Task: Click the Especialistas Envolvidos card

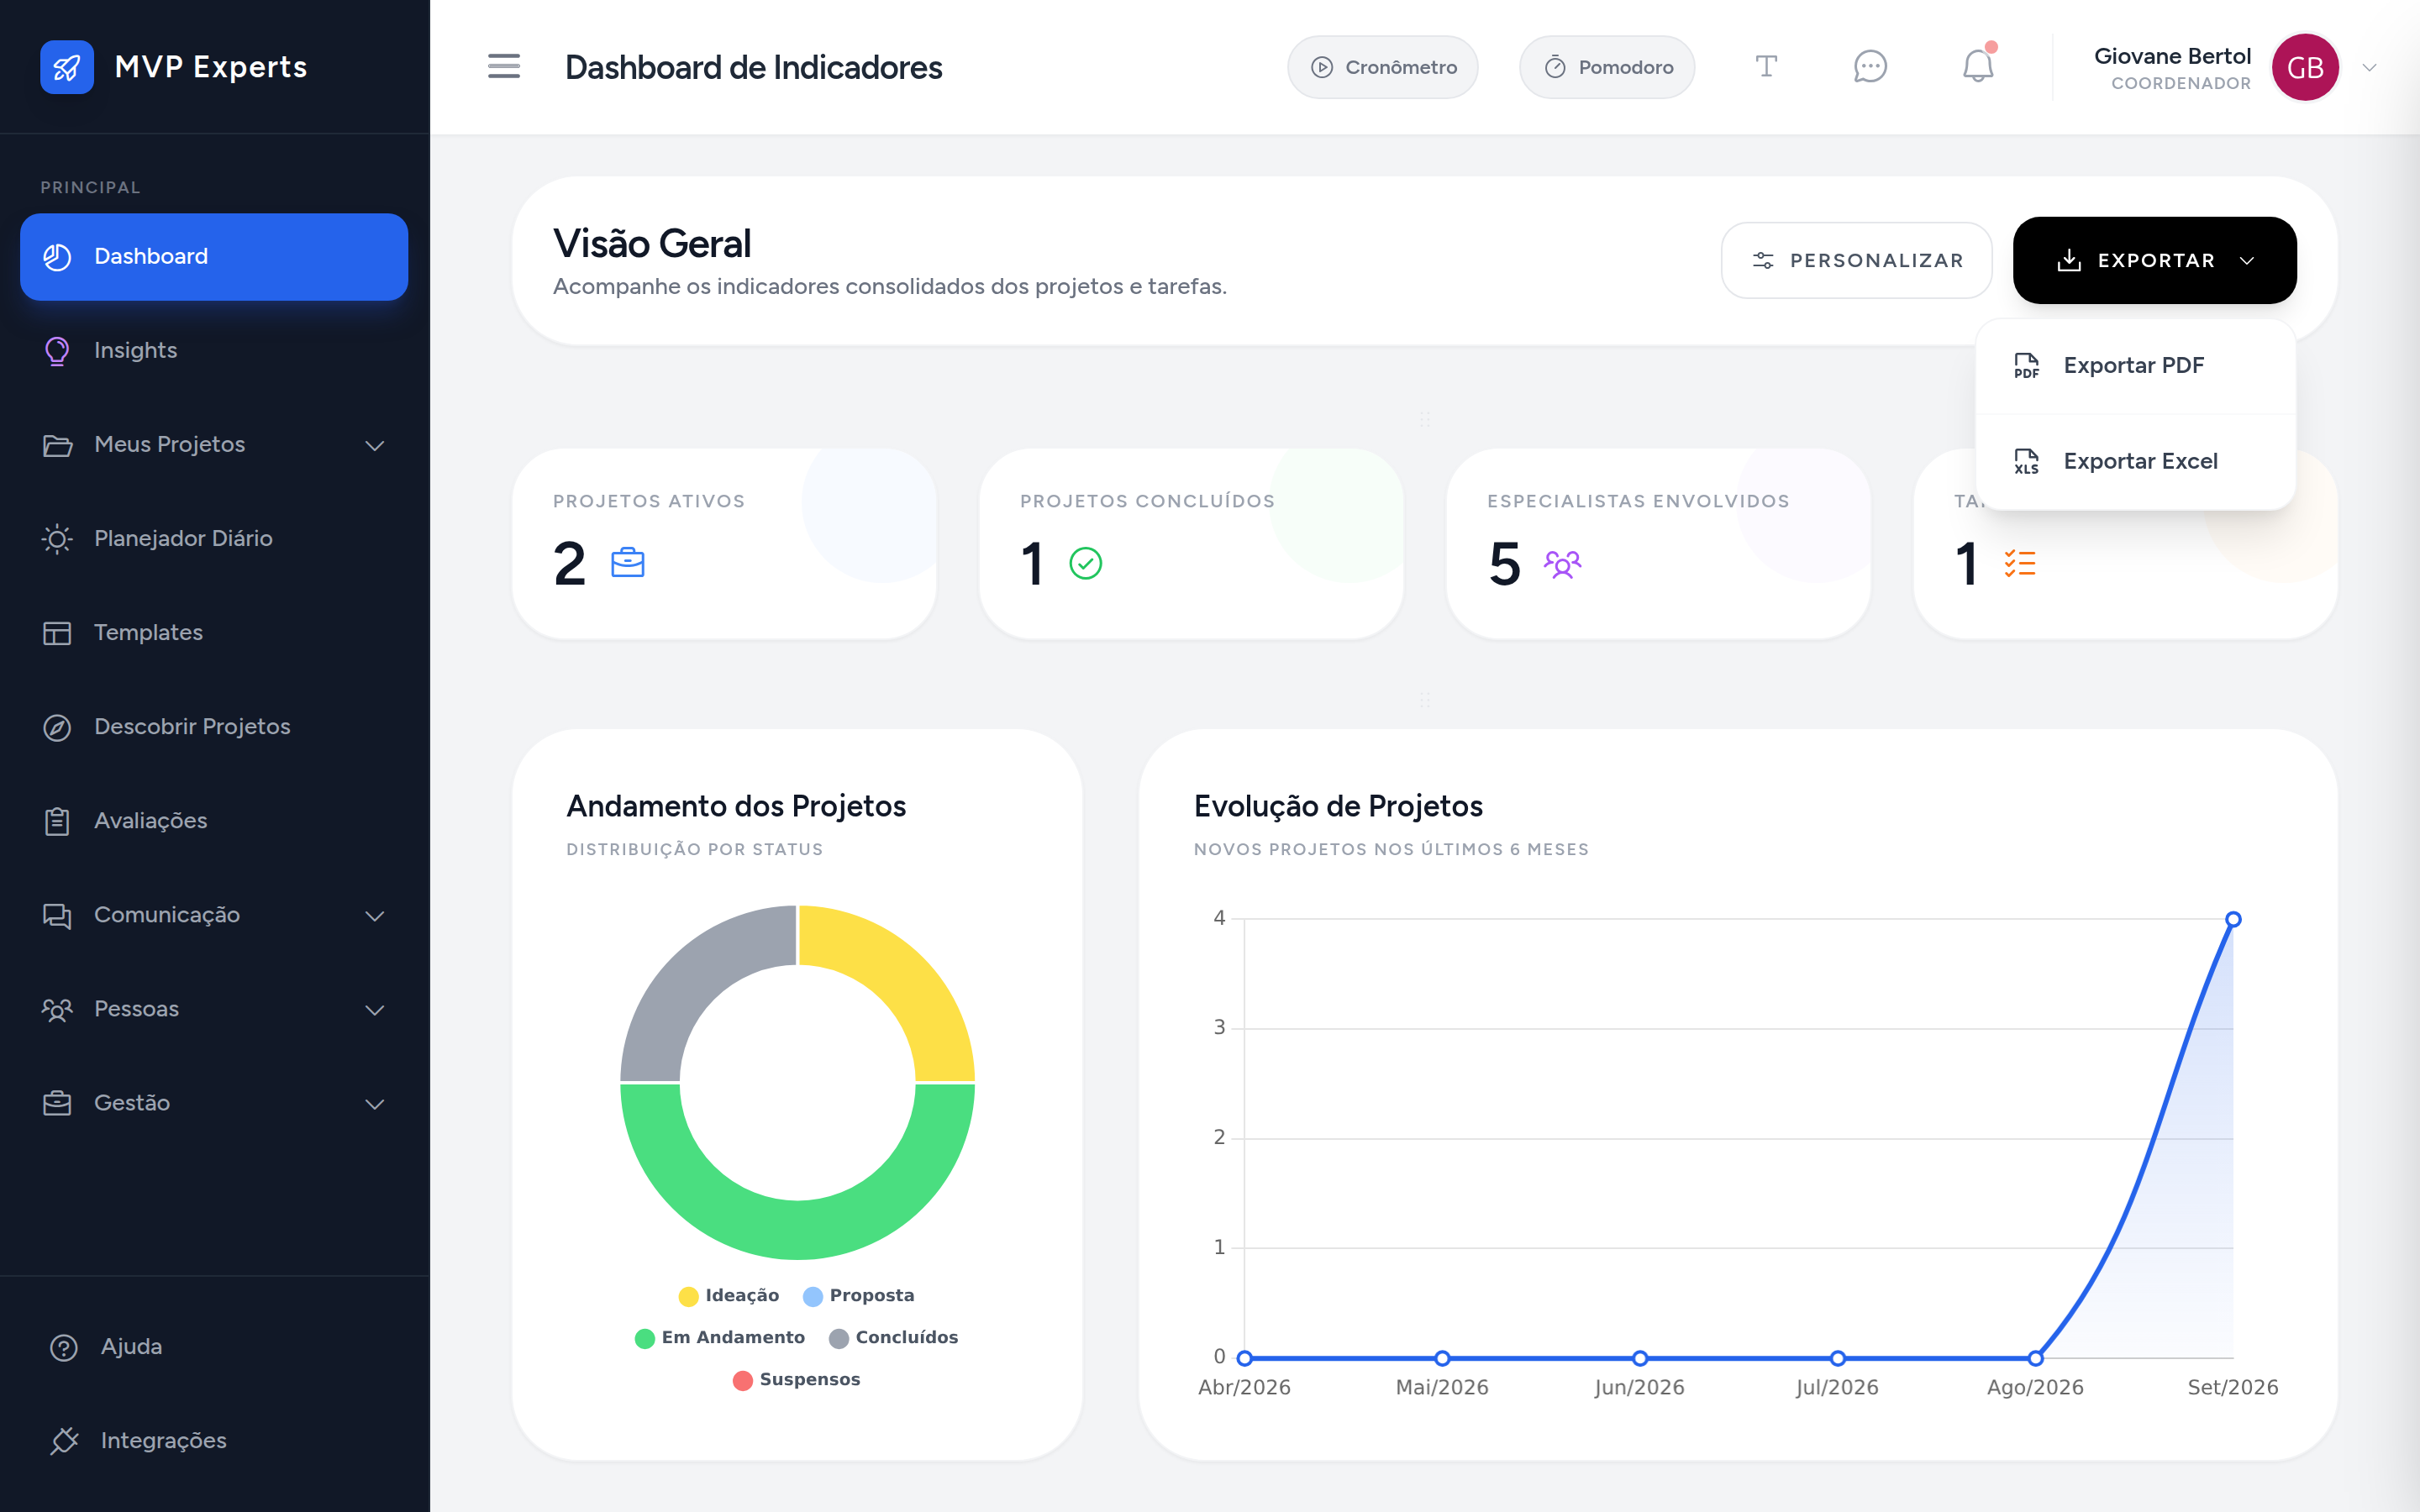Action: pyautogui.click(x=1658, y=544)
